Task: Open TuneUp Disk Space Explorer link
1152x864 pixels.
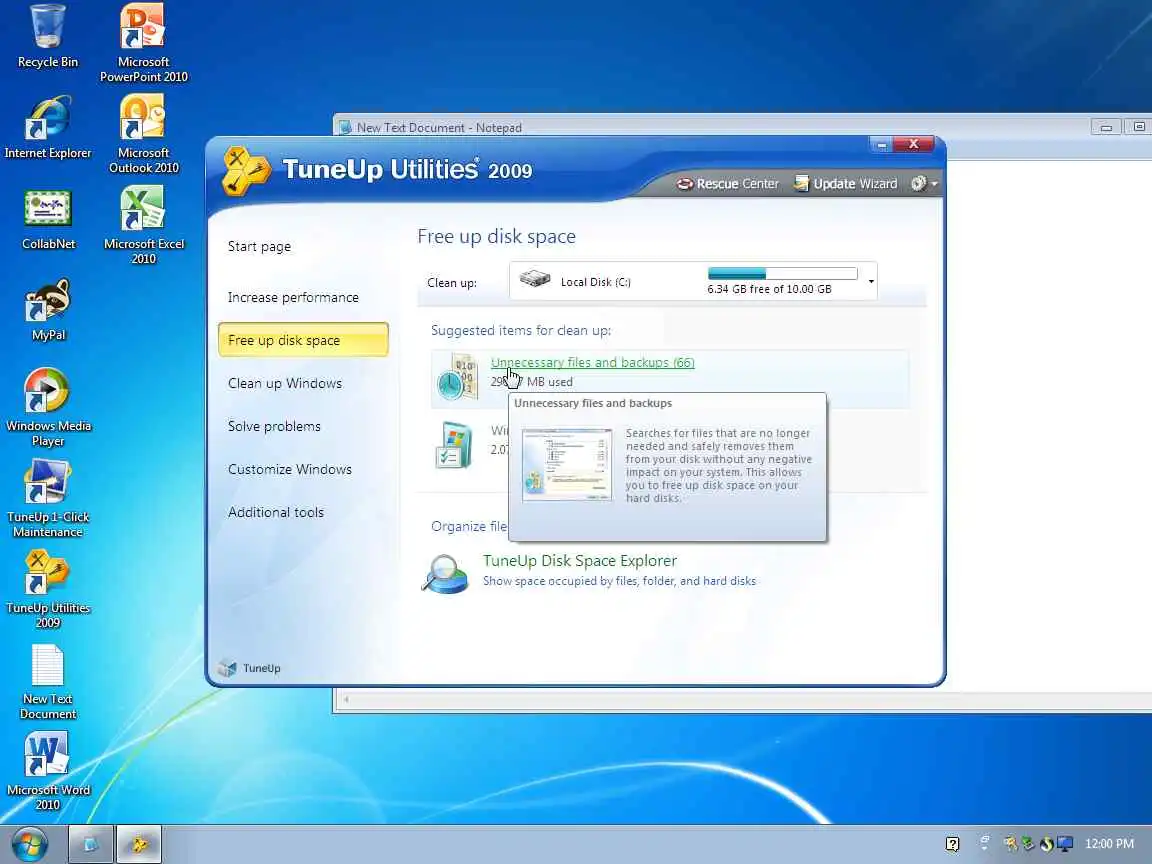Action: coord(580,561)
